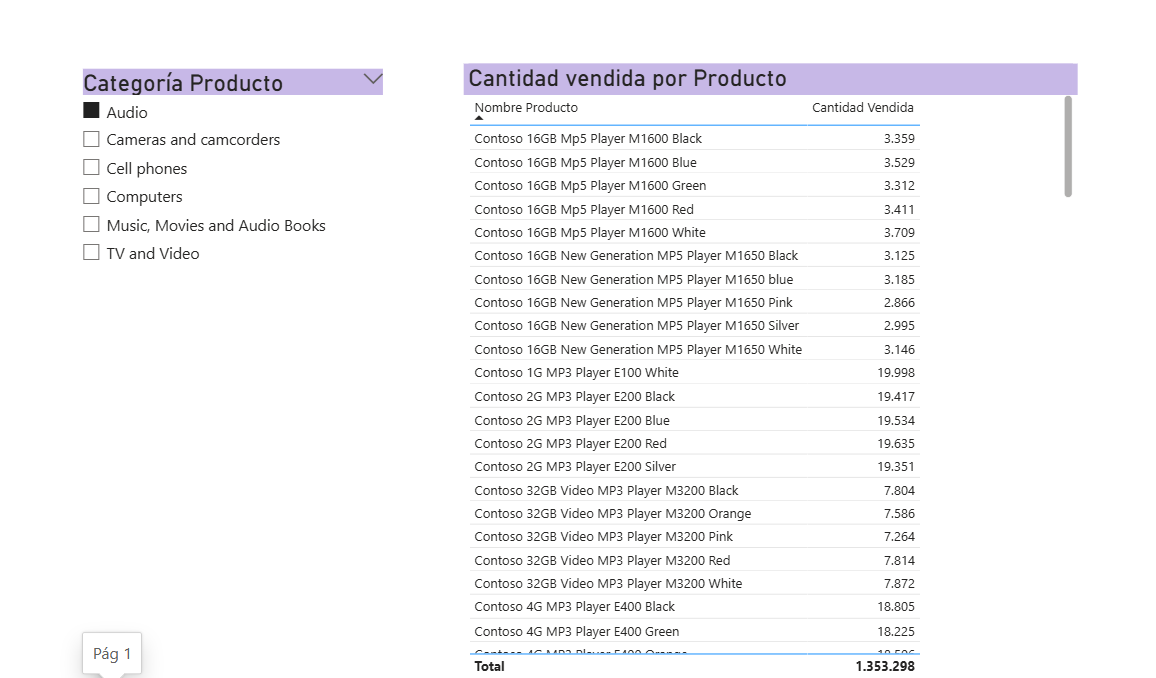Select Contoso 16GB New Generation MP5 Player M1650 Black
Image resolution: width=1156 pixels, height=678 pixels.
click(x=694, y=256)
